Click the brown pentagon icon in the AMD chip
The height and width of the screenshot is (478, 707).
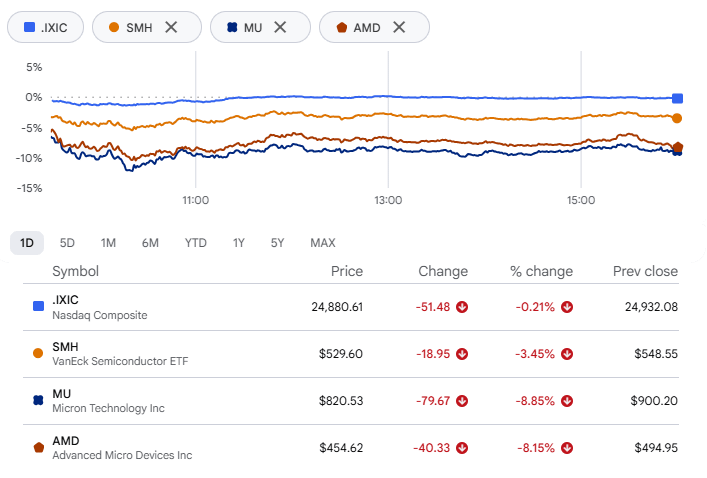(x=342, y=28)
